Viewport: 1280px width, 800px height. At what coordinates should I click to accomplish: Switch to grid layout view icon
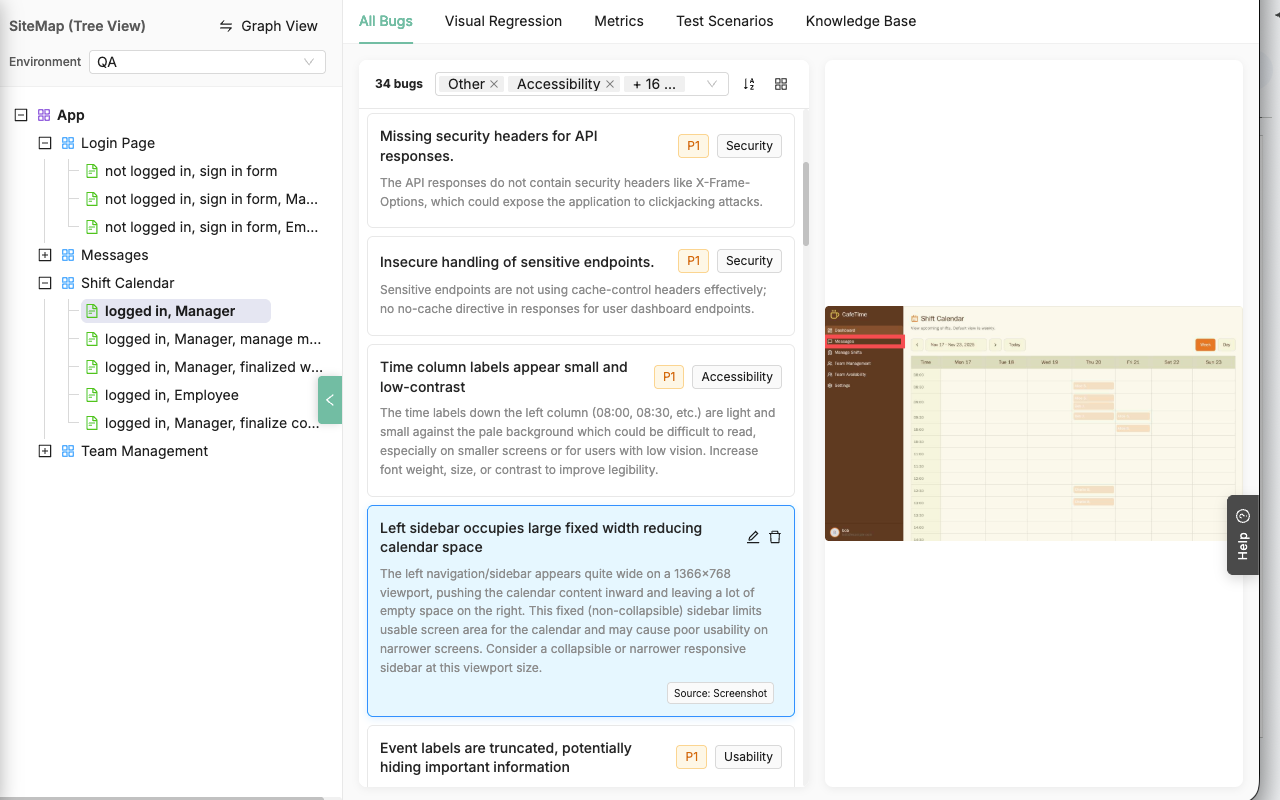(x=781, y=84)
